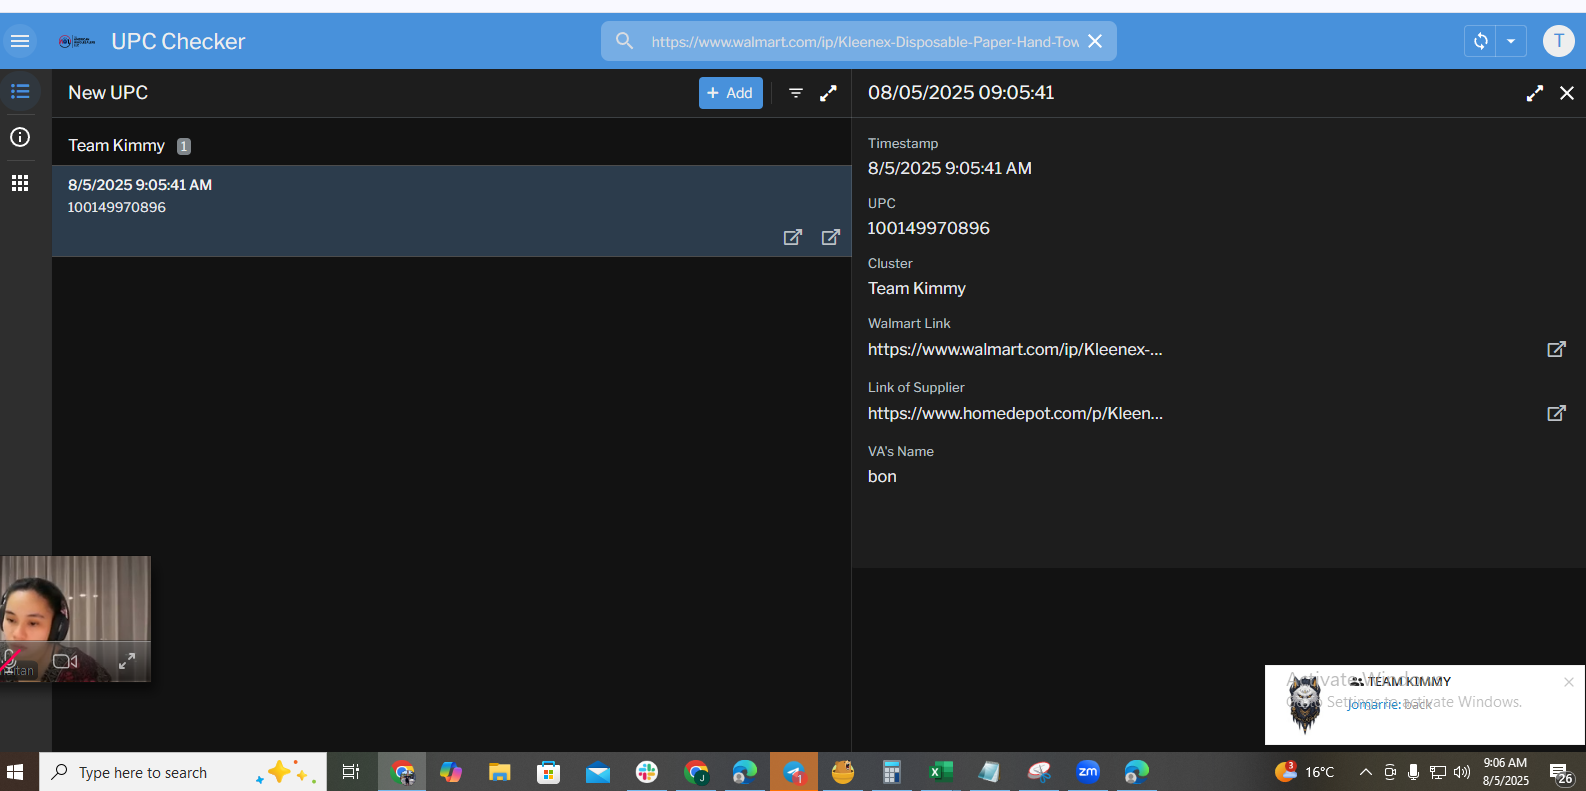Viewport: 1586px width, 791px height.
Task: Close the record detail panel
Action: (1567, 93)
